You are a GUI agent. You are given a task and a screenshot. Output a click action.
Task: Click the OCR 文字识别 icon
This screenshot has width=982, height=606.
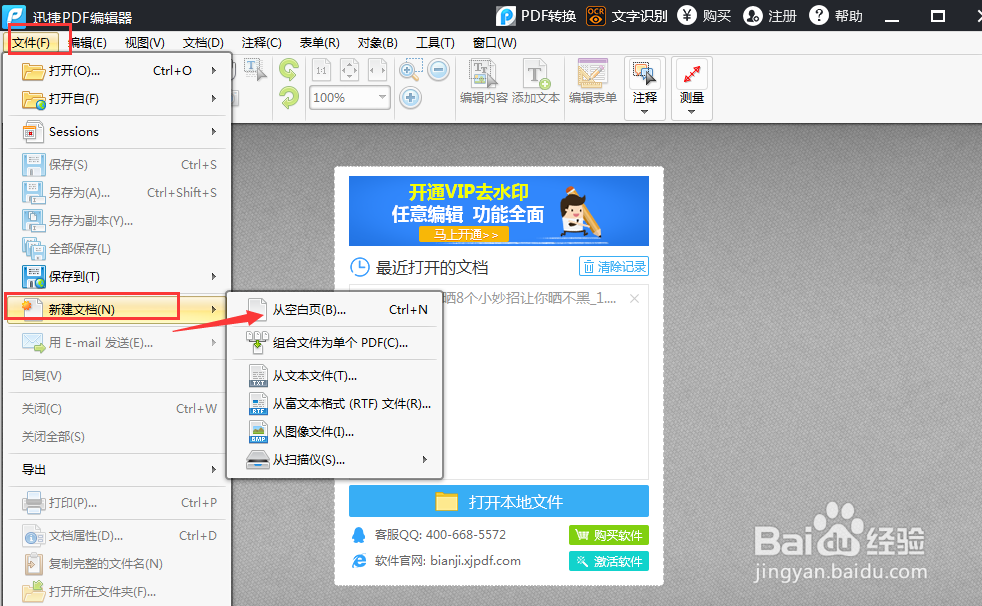click(x=596, y=16)
